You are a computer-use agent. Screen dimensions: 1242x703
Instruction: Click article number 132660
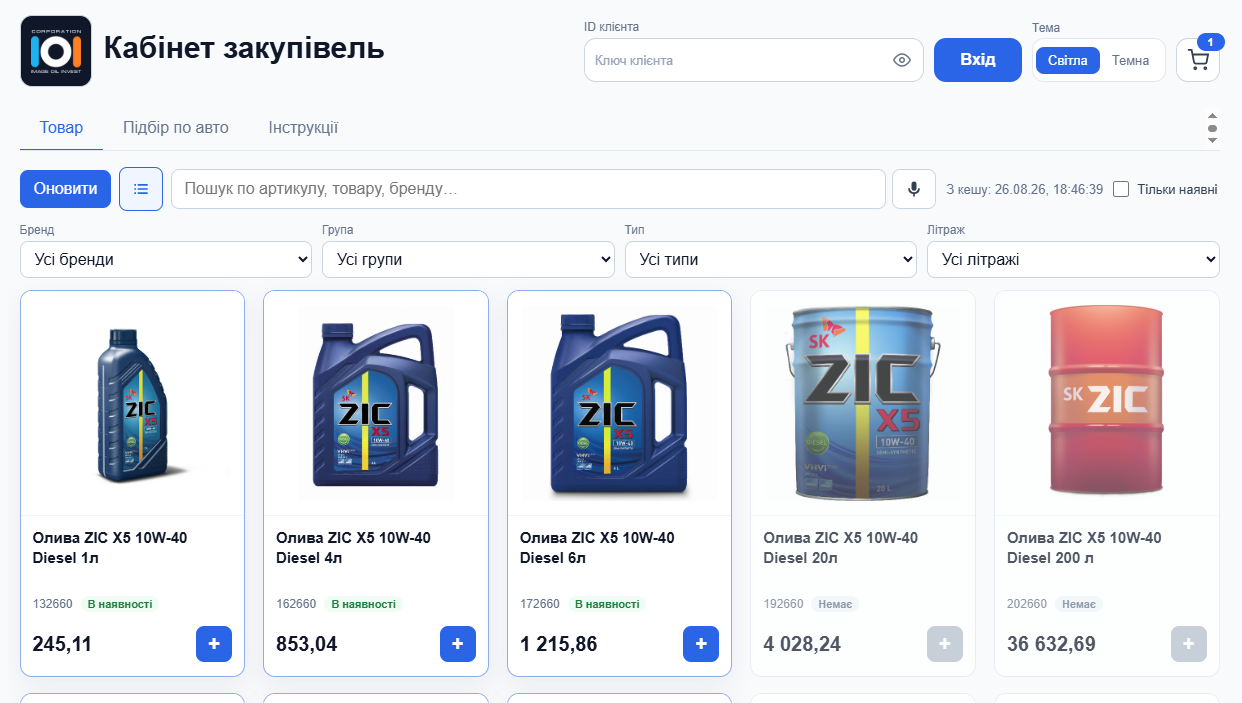point(53,604)
